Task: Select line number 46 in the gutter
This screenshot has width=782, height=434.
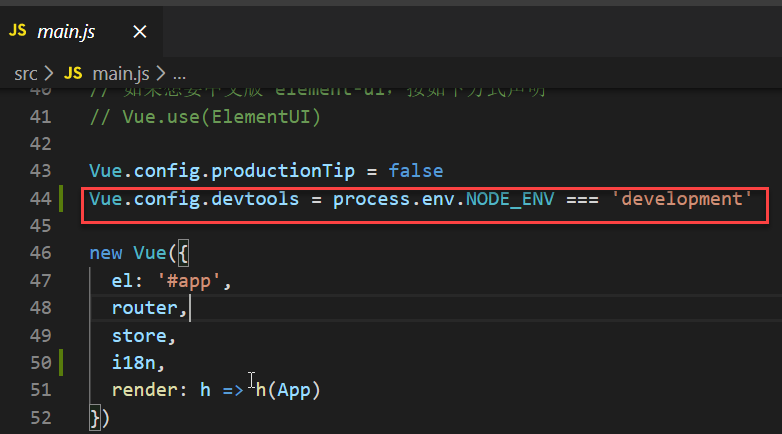Action: pos(40,253)
